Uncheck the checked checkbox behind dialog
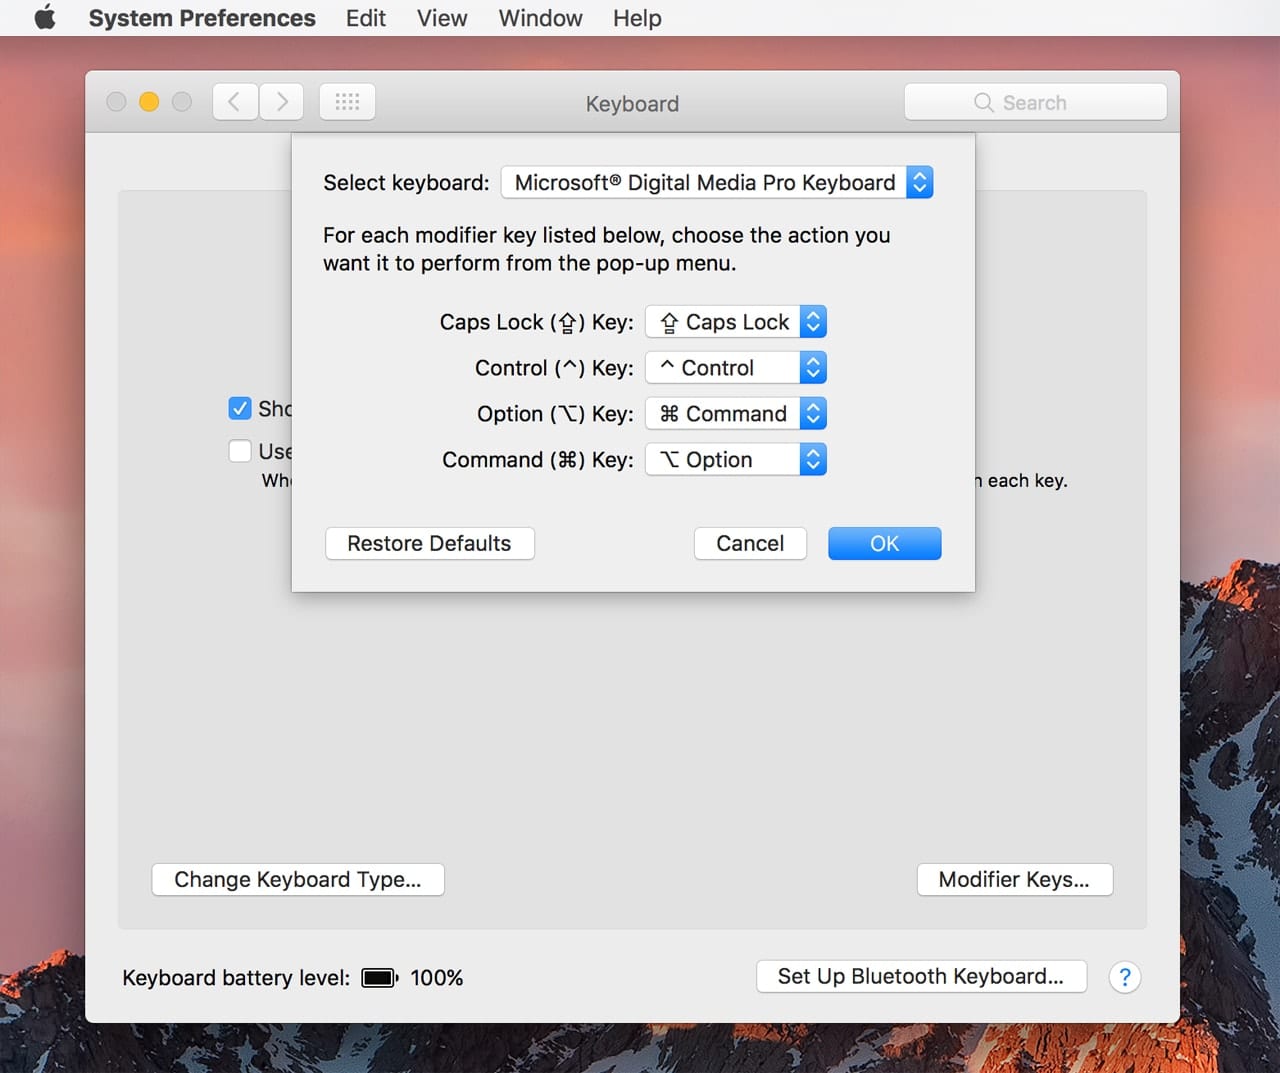Image resolution: width=1280 pixels, height=1073 pixels. click(x=240, y=408)
